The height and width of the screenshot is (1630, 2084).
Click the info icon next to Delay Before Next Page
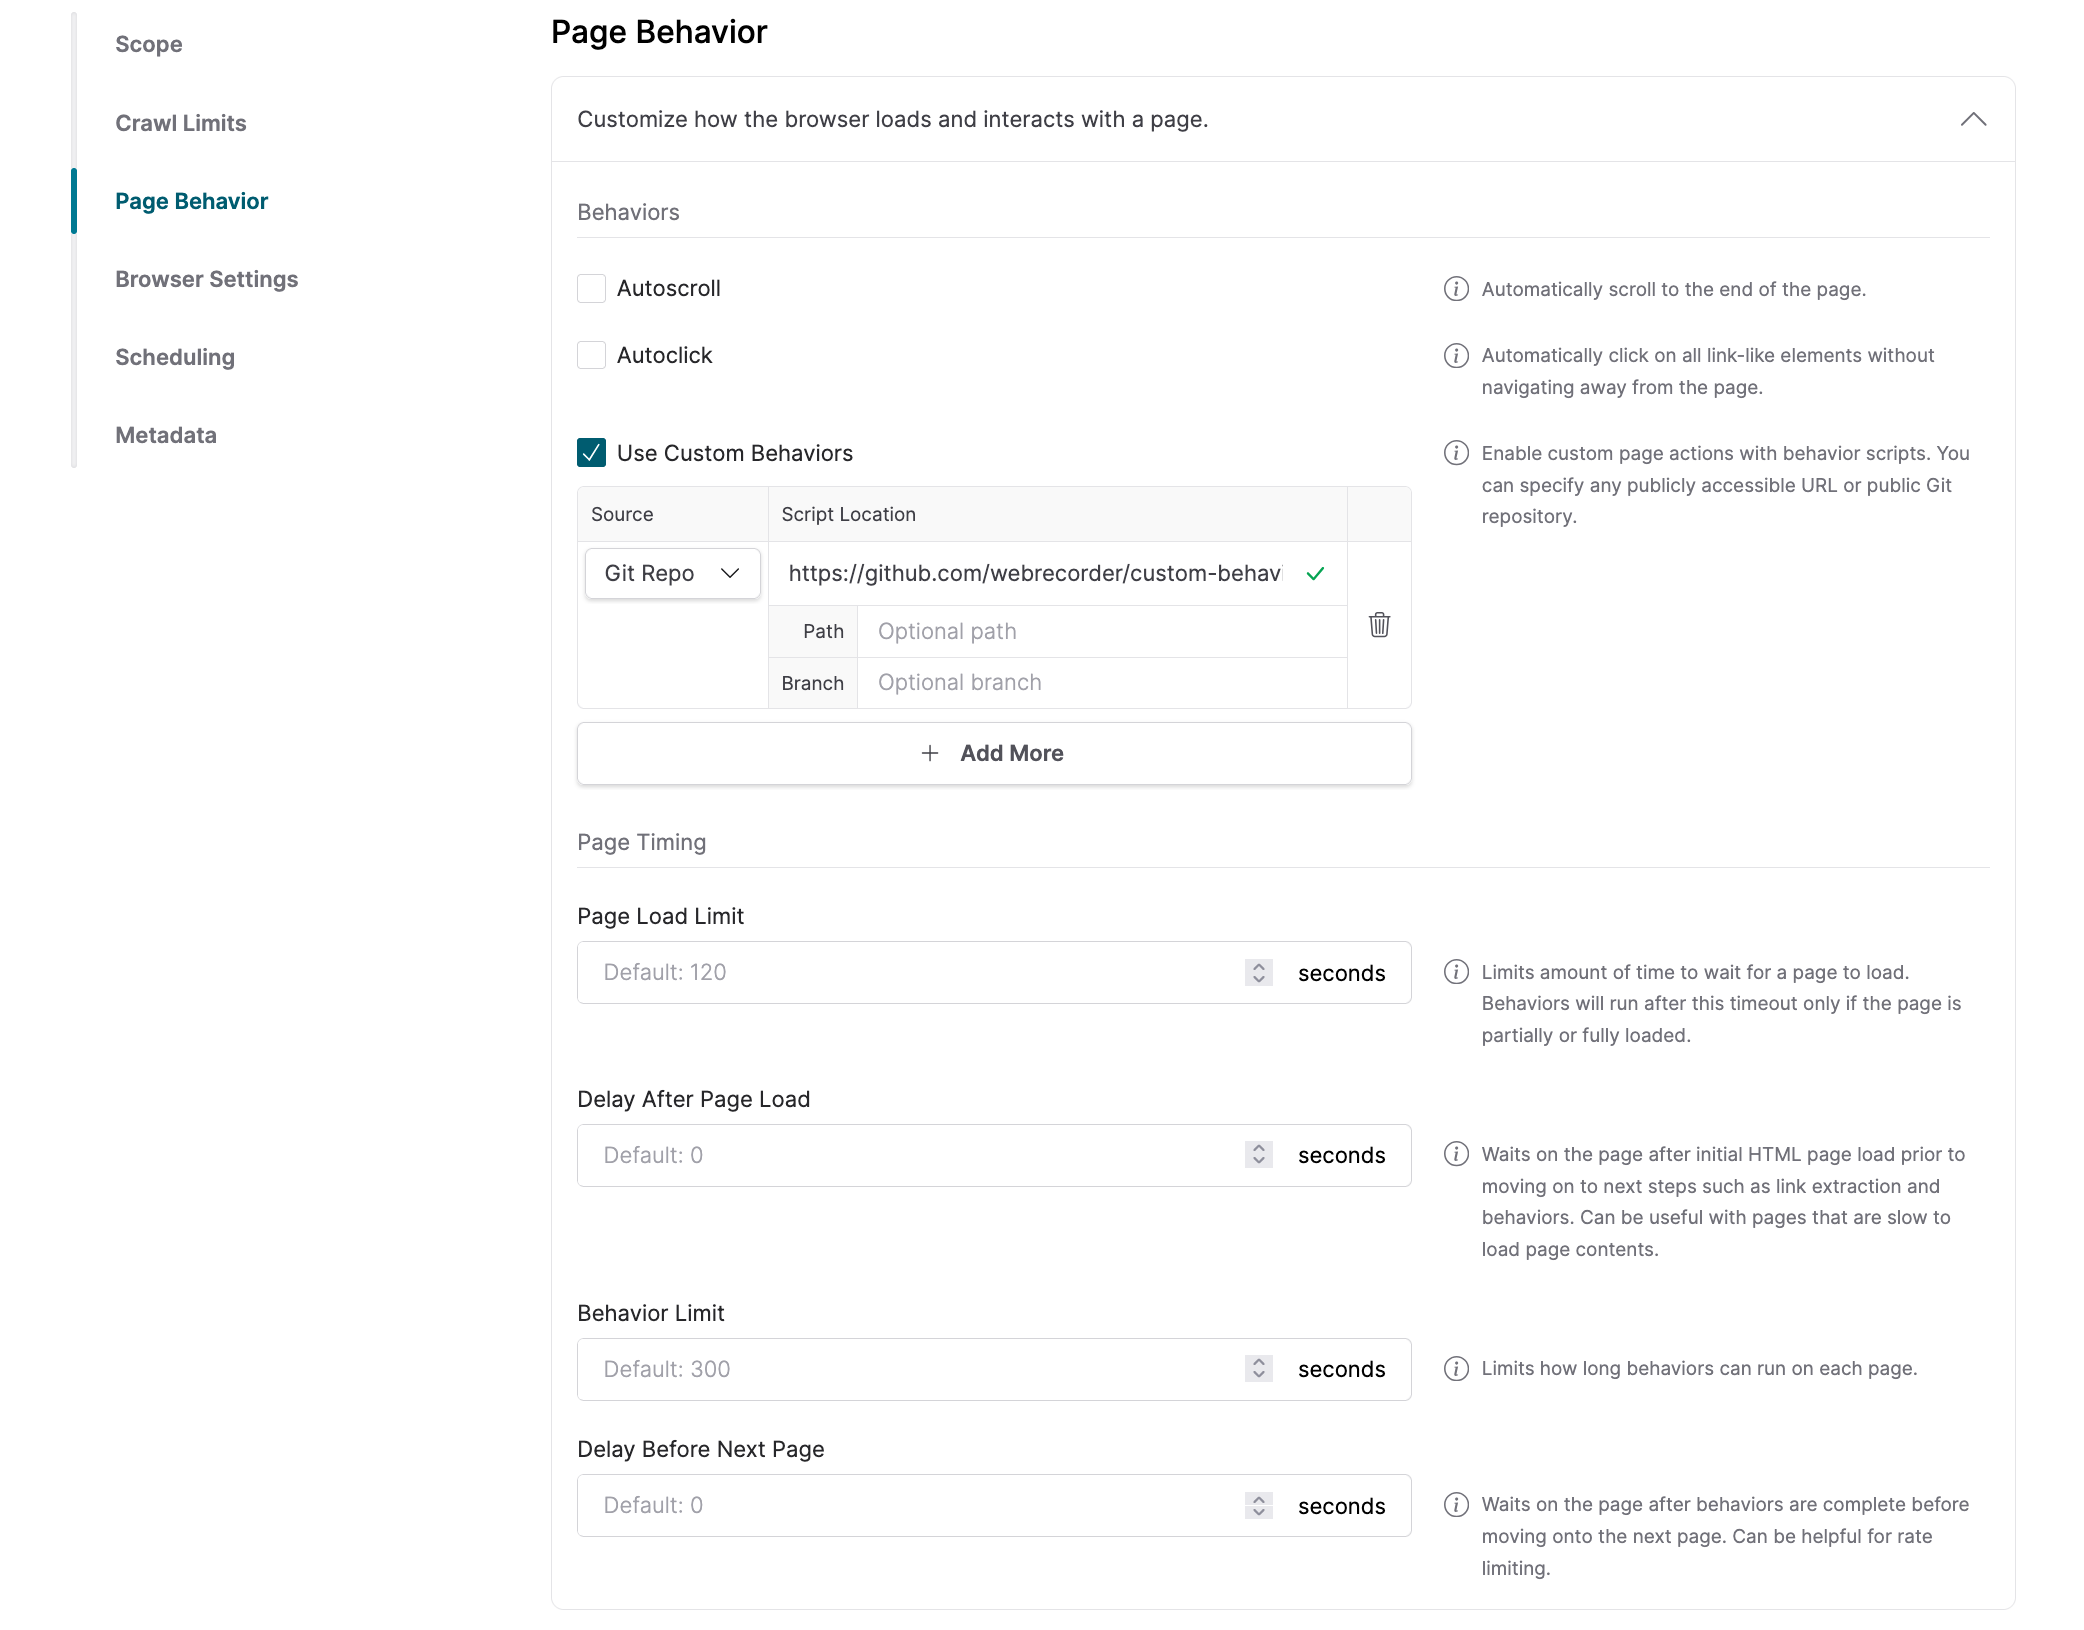1456,1504
